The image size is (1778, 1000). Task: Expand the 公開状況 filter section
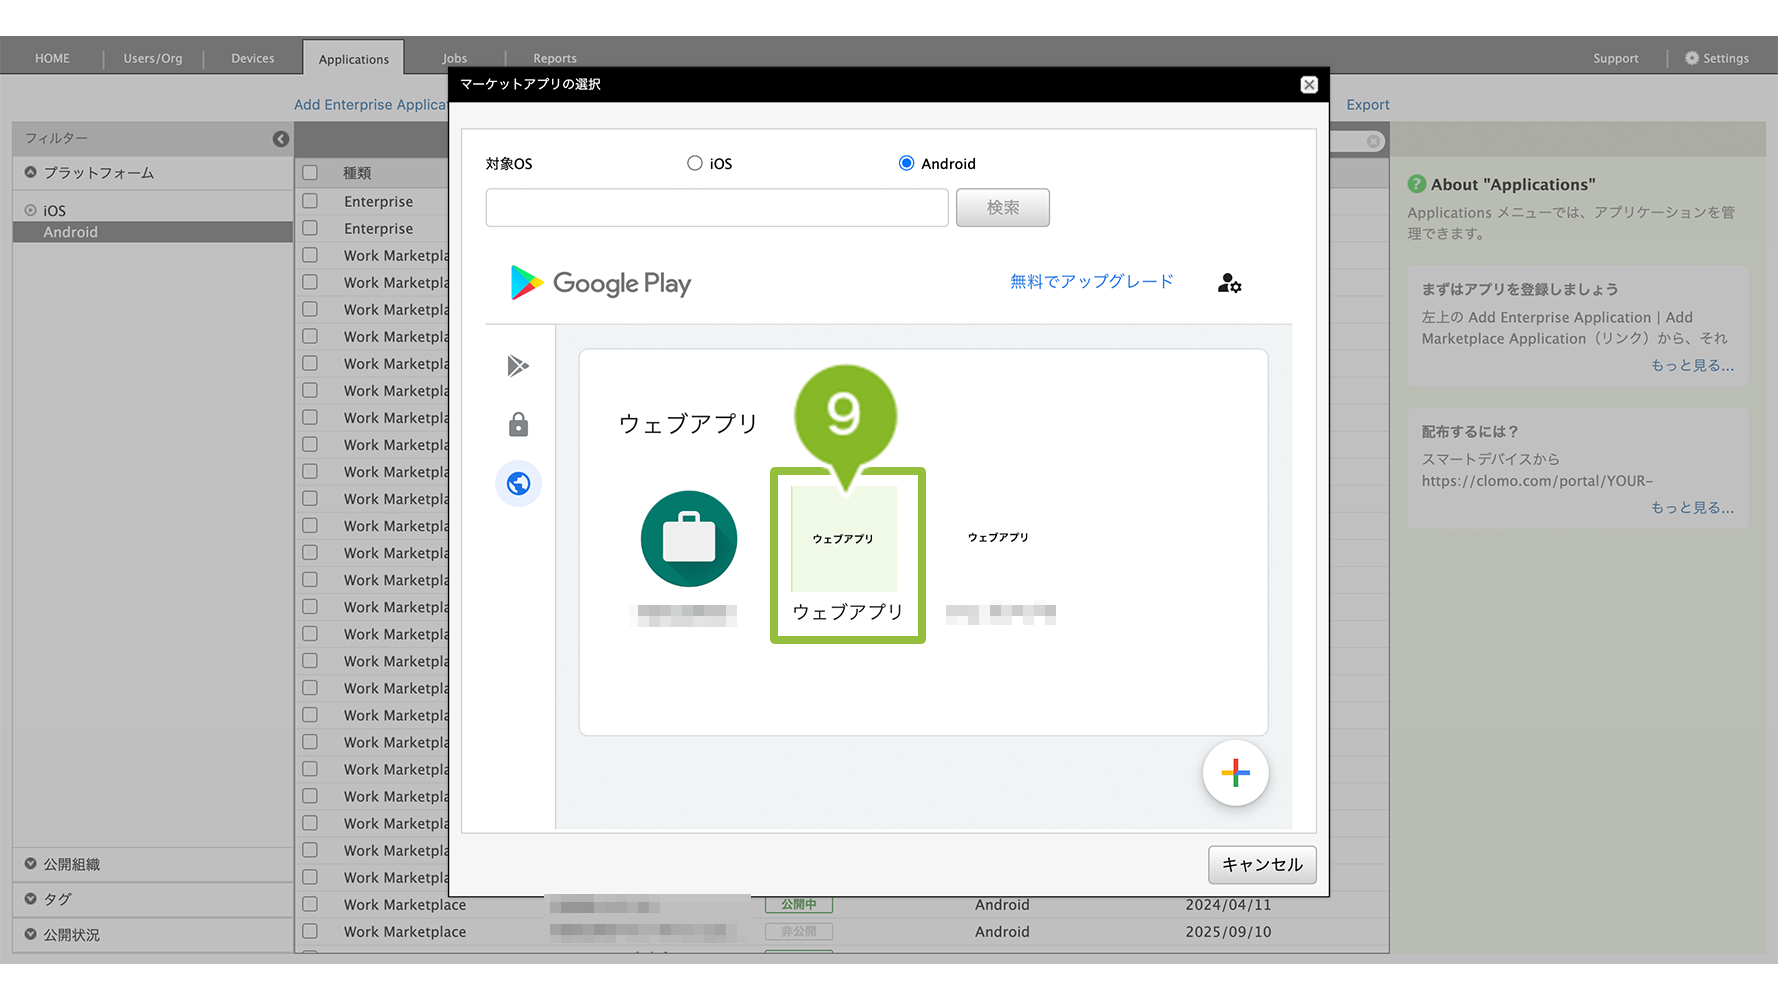pos(31,934)
